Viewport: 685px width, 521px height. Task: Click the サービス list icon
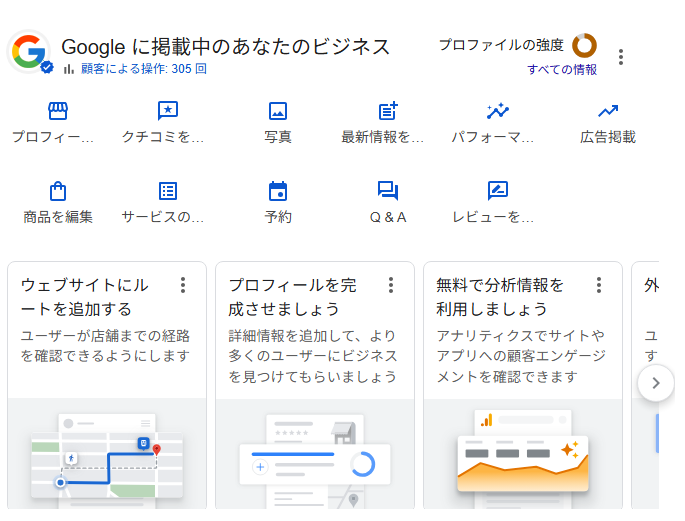click(x=168, y=191)
